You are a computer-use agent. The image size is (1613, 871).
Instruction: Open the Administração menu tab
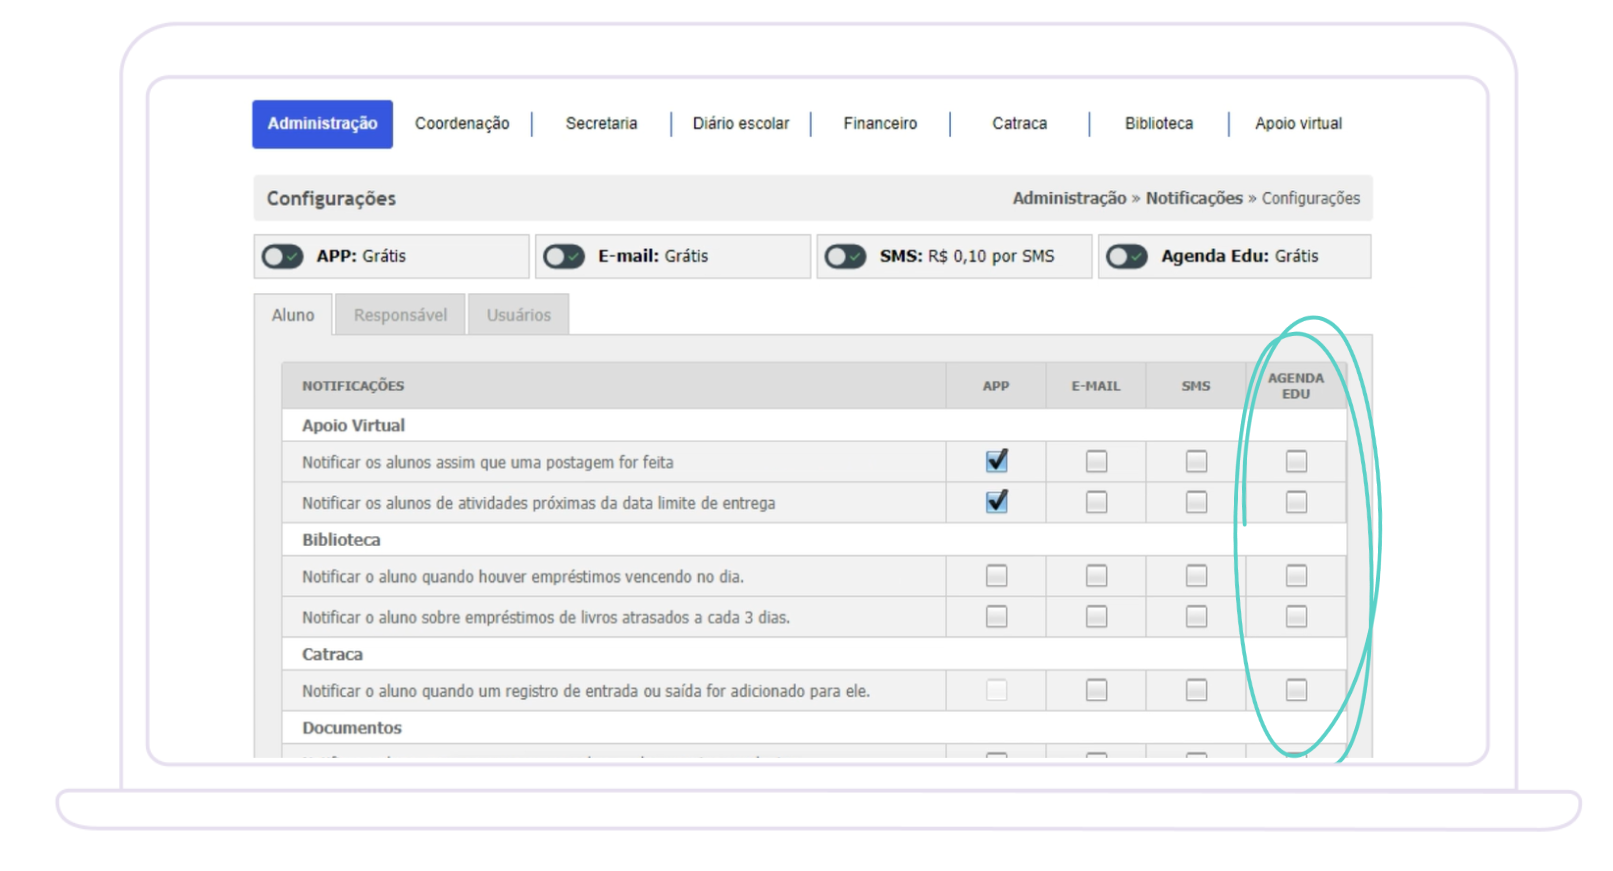(x=322, y=124)
